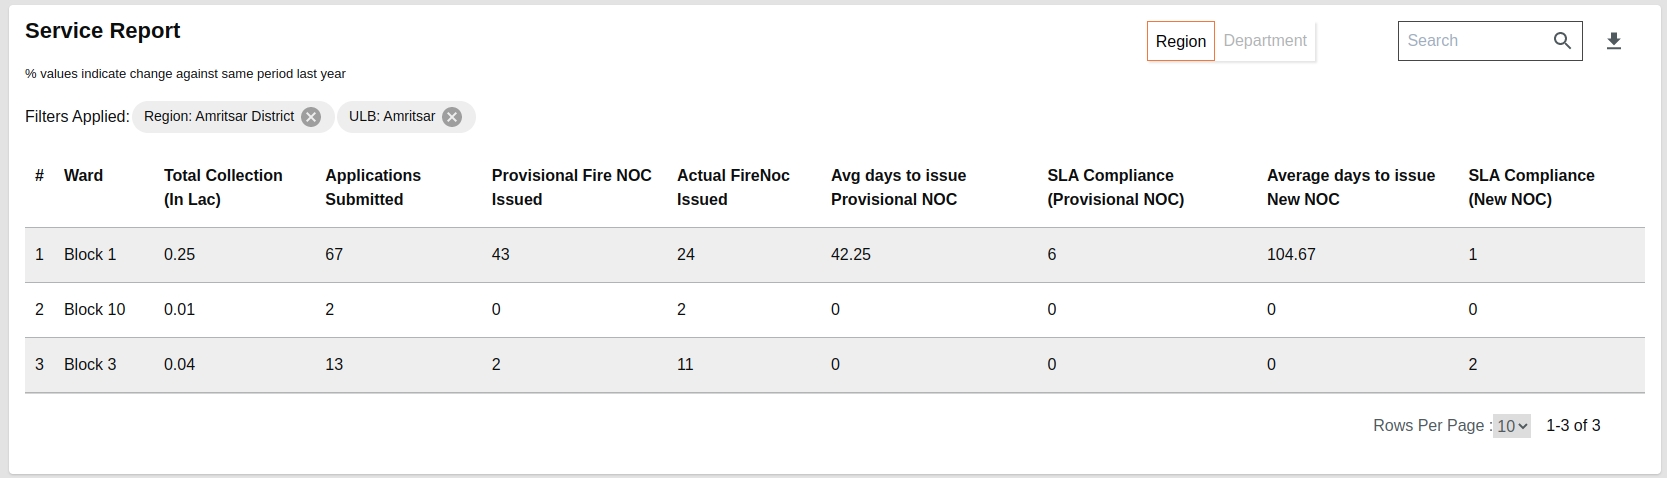
Task: Sort by SLA Compliance (Provisional NOC) column
Action: click(x=1115, y=187)
